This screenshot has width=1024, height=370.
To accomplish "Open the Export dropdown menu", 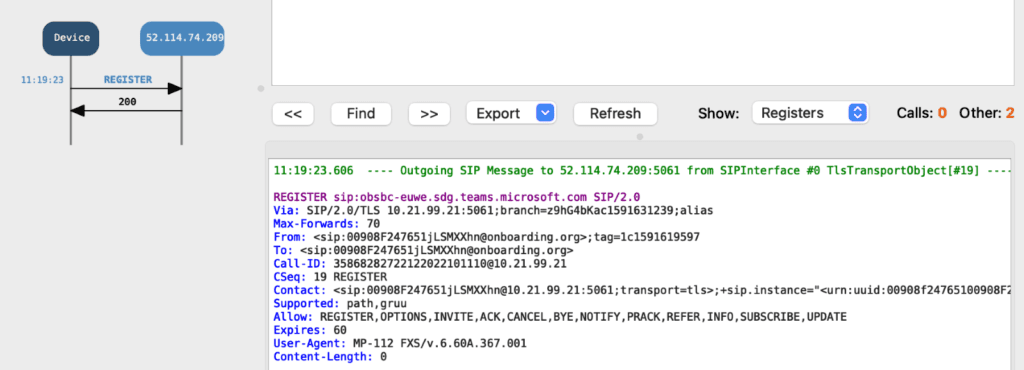I will point(511,114).
